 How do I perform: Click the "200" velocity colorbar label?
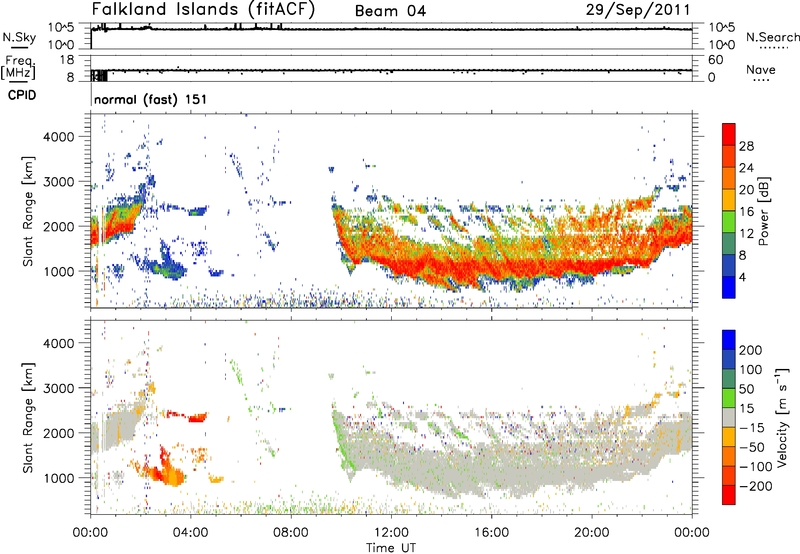751,350
